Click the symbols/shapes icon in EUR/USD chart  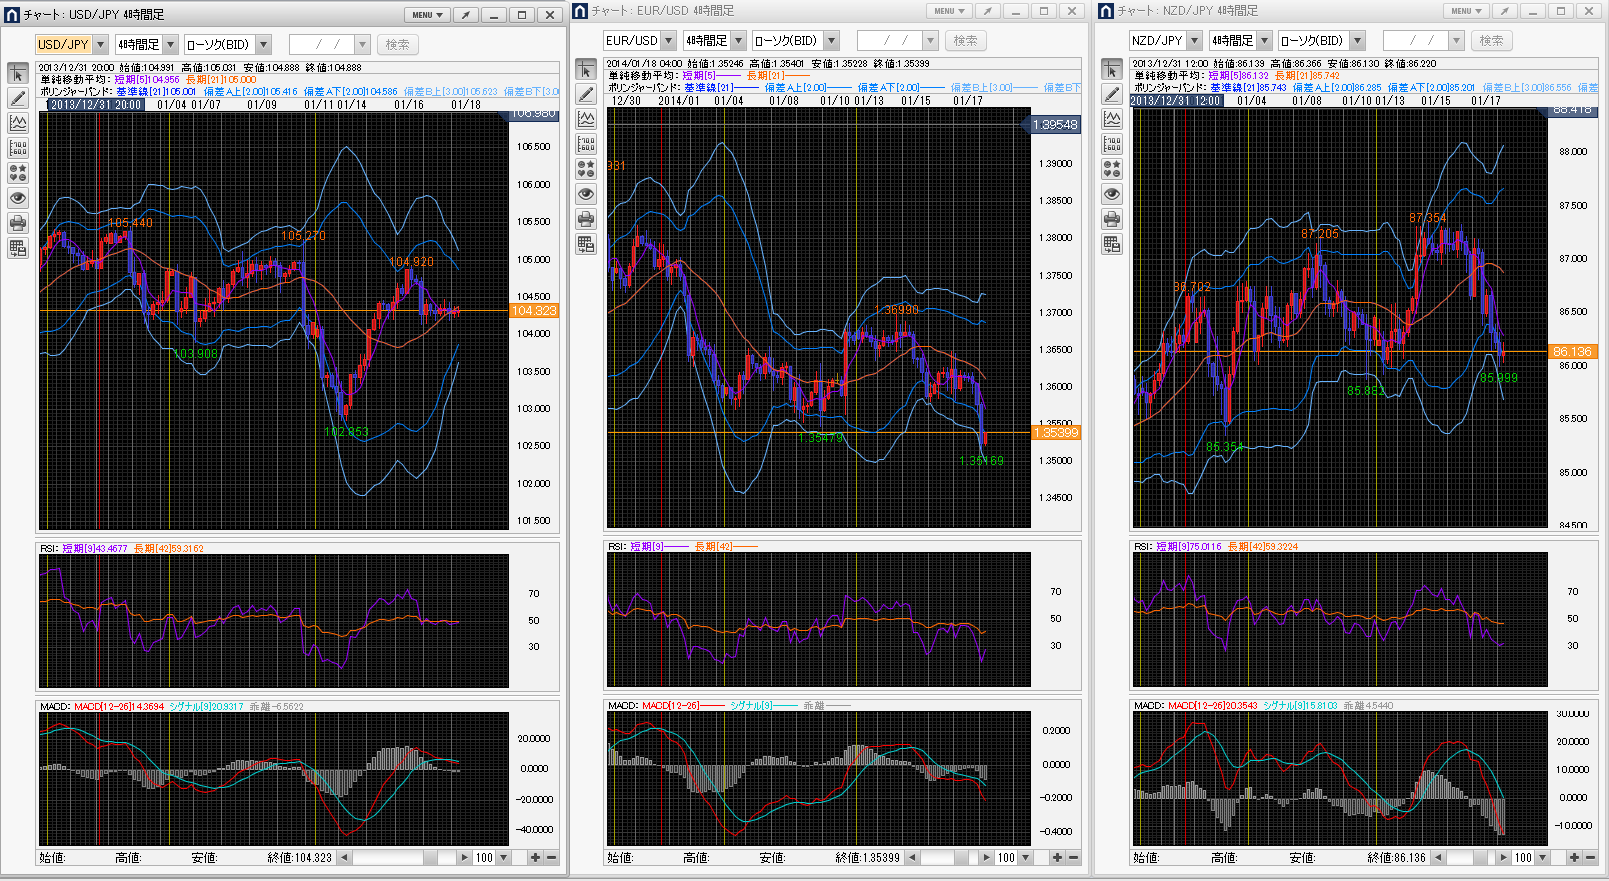(x=586, y=169)
